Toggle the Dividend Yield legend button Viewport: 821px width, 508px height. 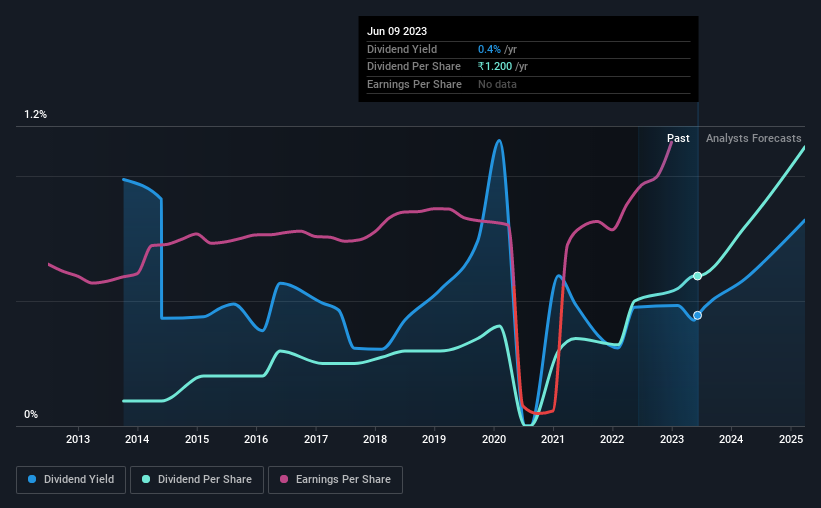(71, 480)
